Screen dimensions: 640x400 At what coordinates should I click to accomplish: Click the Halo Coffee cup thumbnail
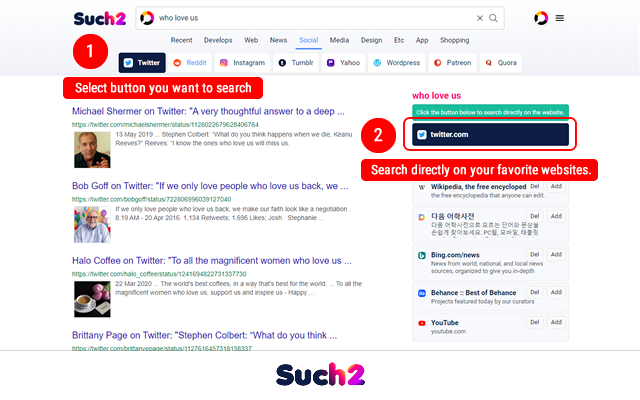[92, 299]
